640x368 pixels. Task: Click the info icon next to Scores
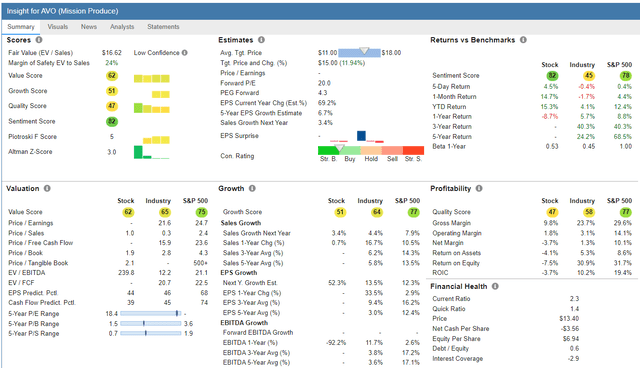(39, 40)
